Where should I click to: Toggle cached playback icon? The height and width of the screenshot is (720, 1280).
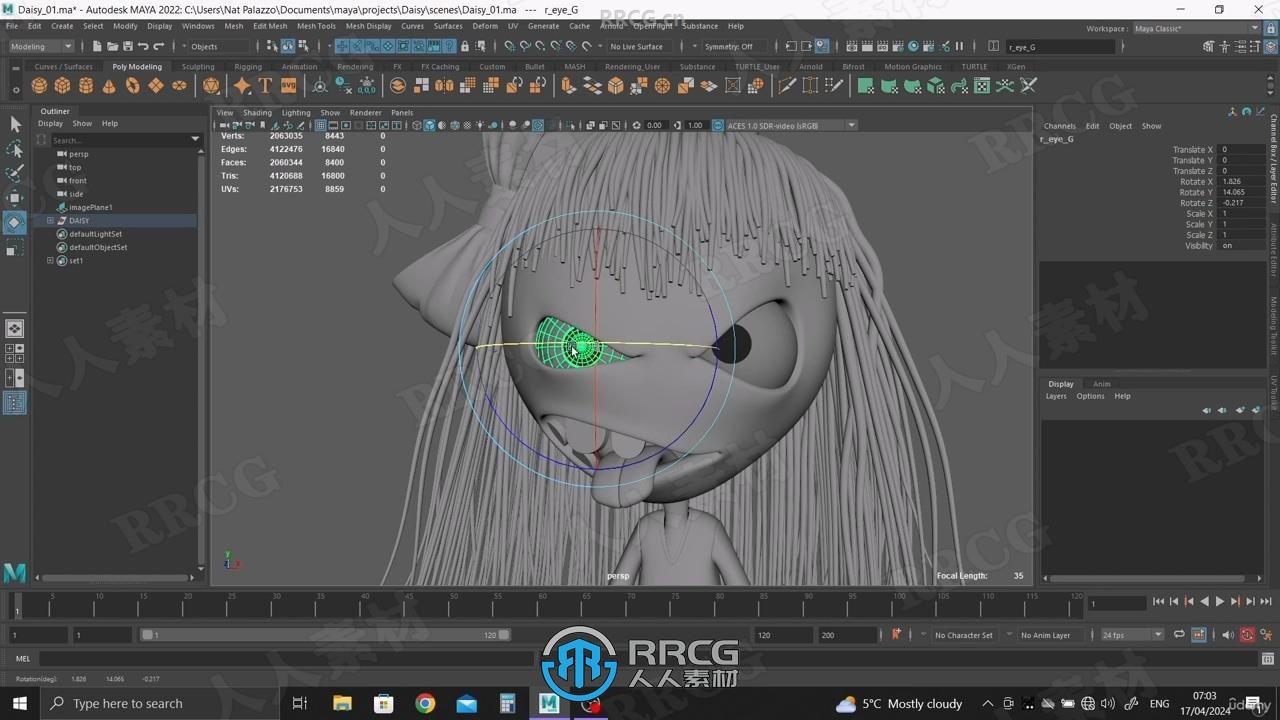click(x=1198, y=634)
